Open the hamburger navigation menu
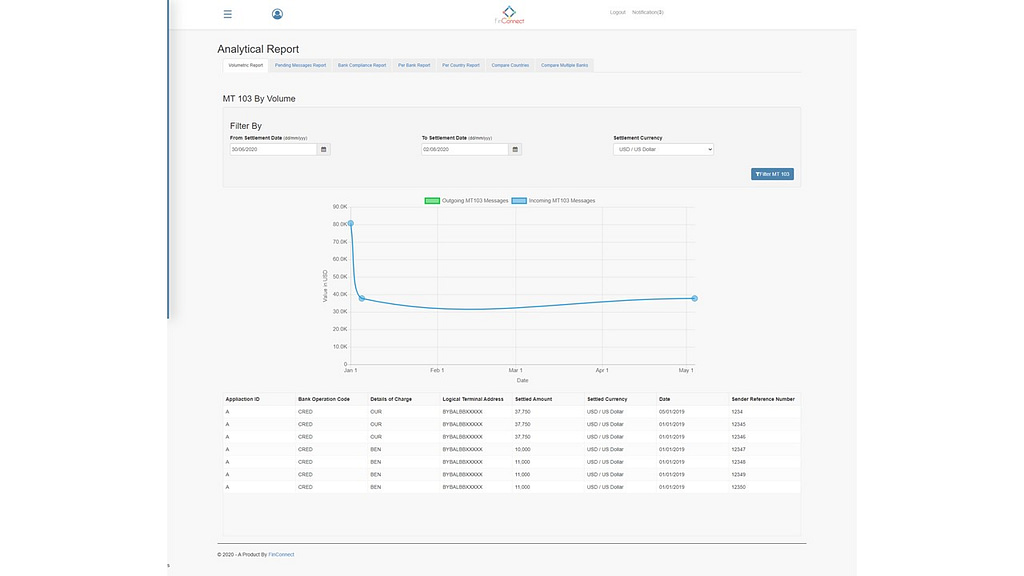 pos(228,14)
